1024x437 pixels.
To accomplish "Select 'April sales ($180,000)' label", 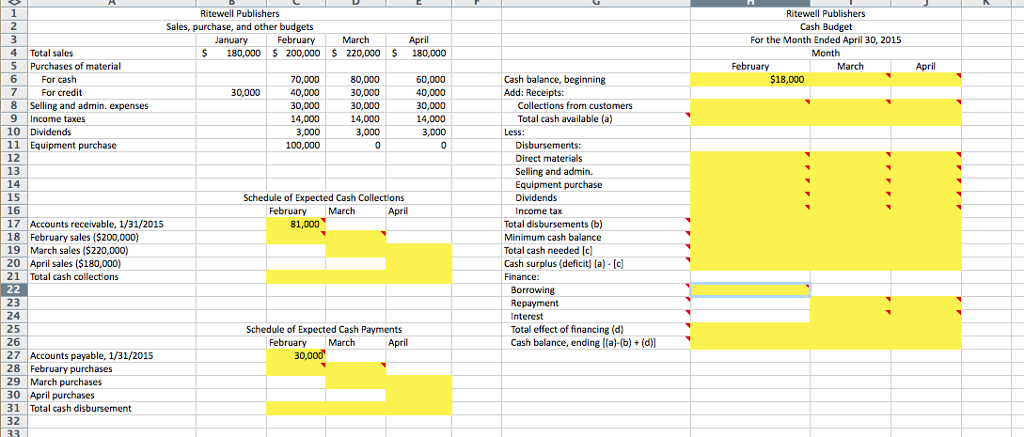I will (76, 264).
